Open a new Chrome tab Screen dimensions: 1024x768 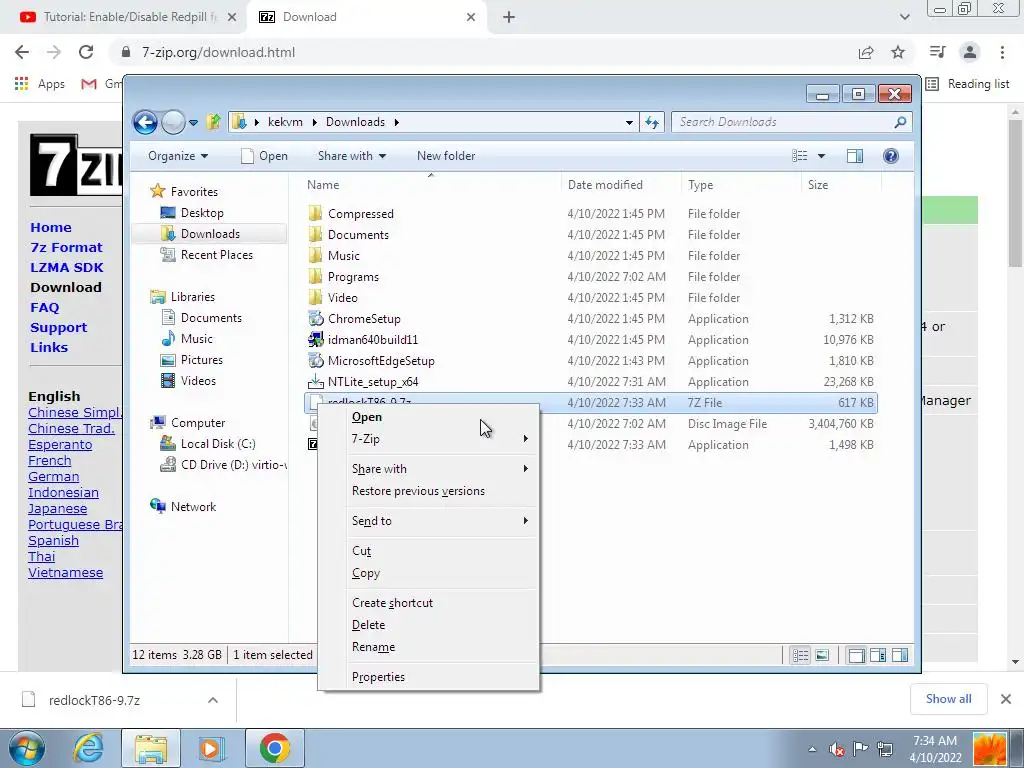point(509,17)
